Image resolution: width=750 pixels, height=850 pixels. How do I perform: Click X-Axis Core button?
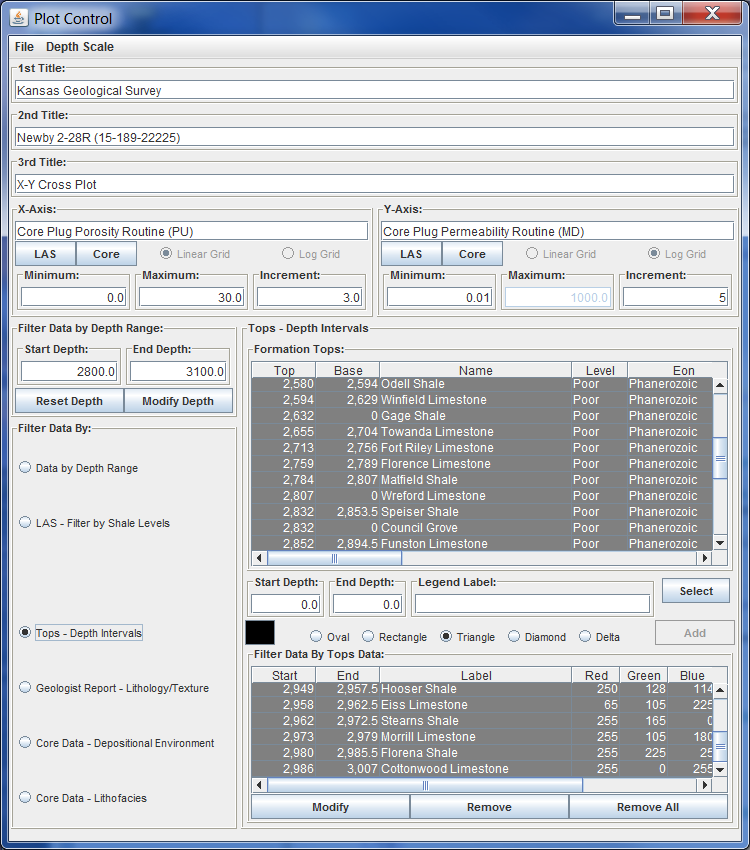[x=106, y=254]
